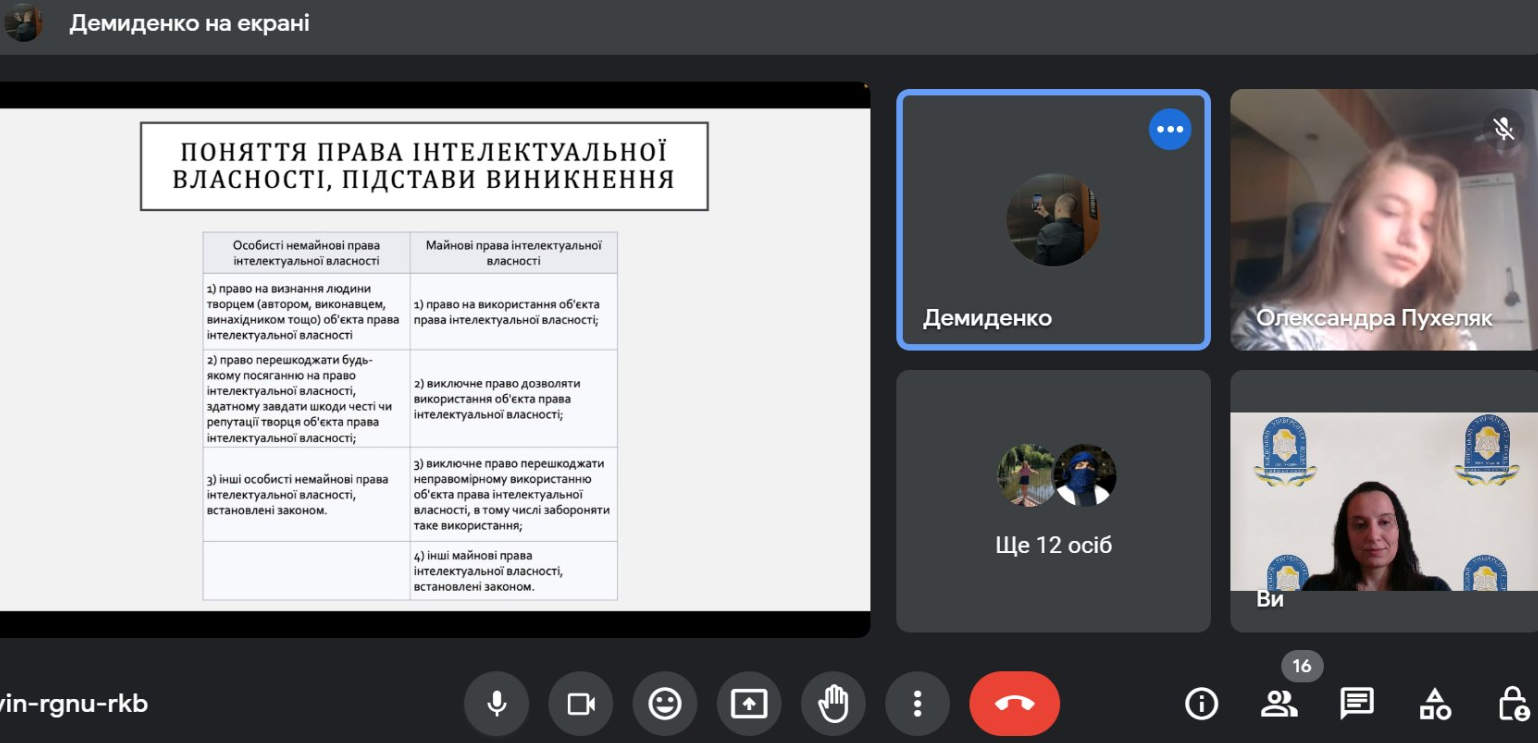This screenshot has height=743, width=1538.
Task: Click the muted mic indicator on Олександра's tile
Action: tap(1502, 128)
